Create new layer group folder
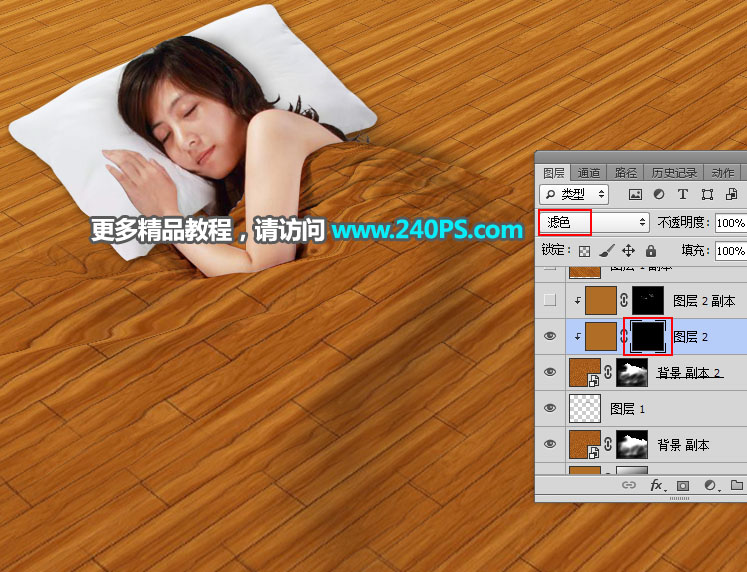747x572 pixels. click(737, 485)
